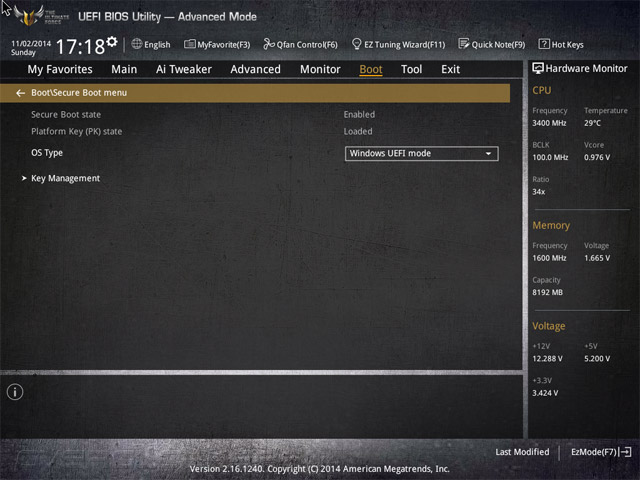Click the EZ Tuning Wizard bulb icon
The width and height of the screenshot is (640, 480).
(356, 44)
